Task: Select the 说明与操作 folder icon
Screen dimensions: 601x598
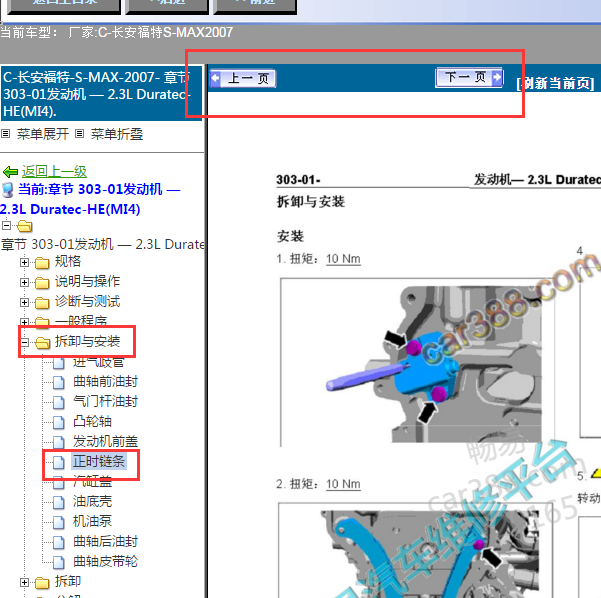Action: tap(42, 283)
